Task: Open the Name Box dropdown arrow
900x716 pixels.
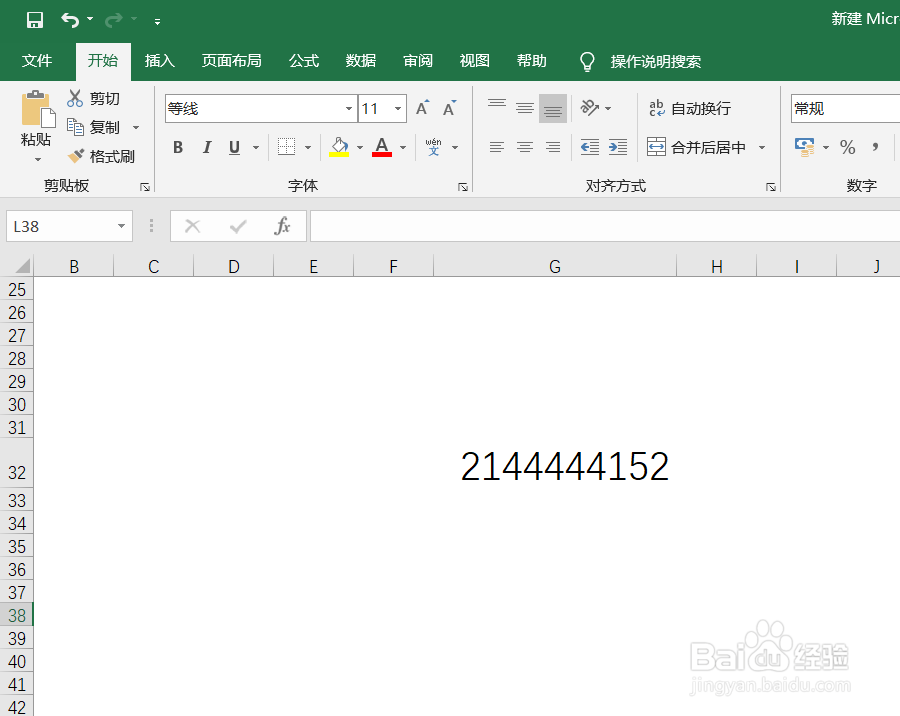Action: coord(121,226)
